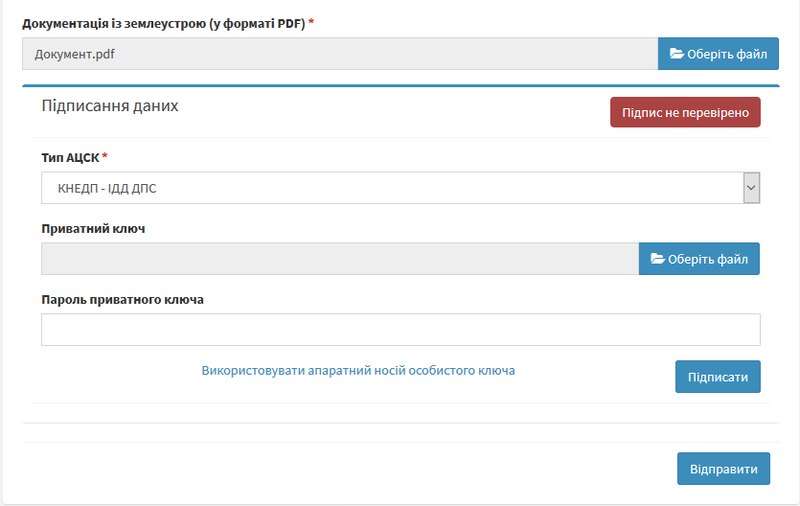Viewport: 800px width, 506px height.
Task: Click the Підписання даних section heading
Action: pos(110,106)
